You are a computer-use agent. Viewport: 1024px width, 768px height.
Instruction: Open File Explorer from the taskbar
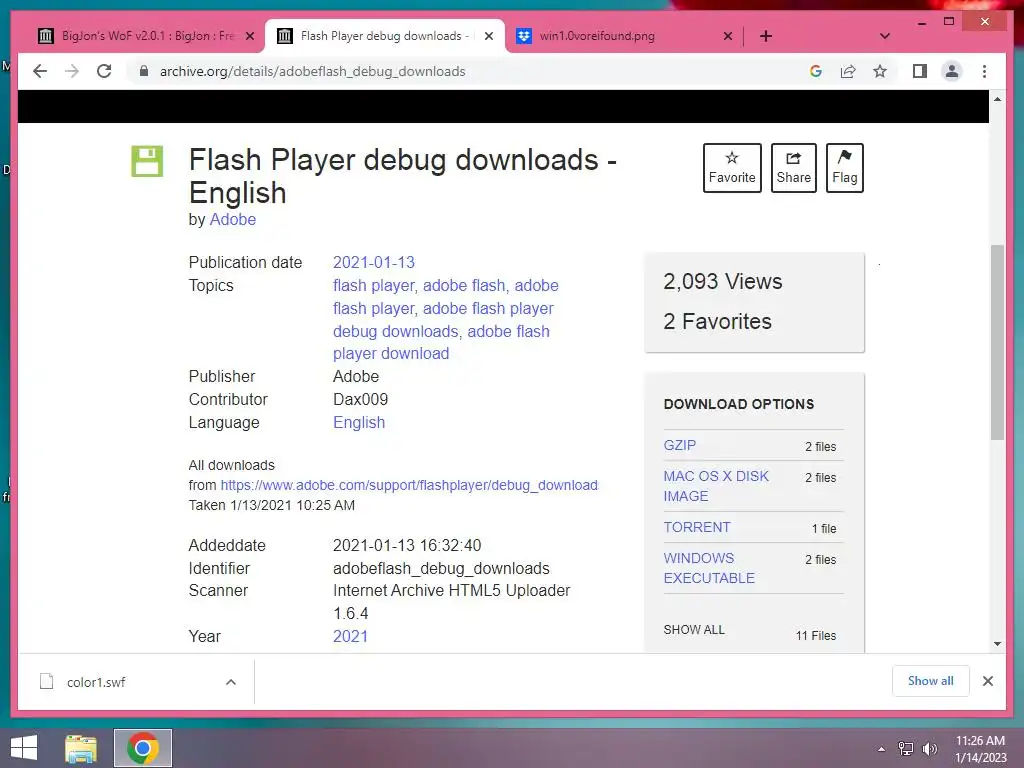(81, 748)
